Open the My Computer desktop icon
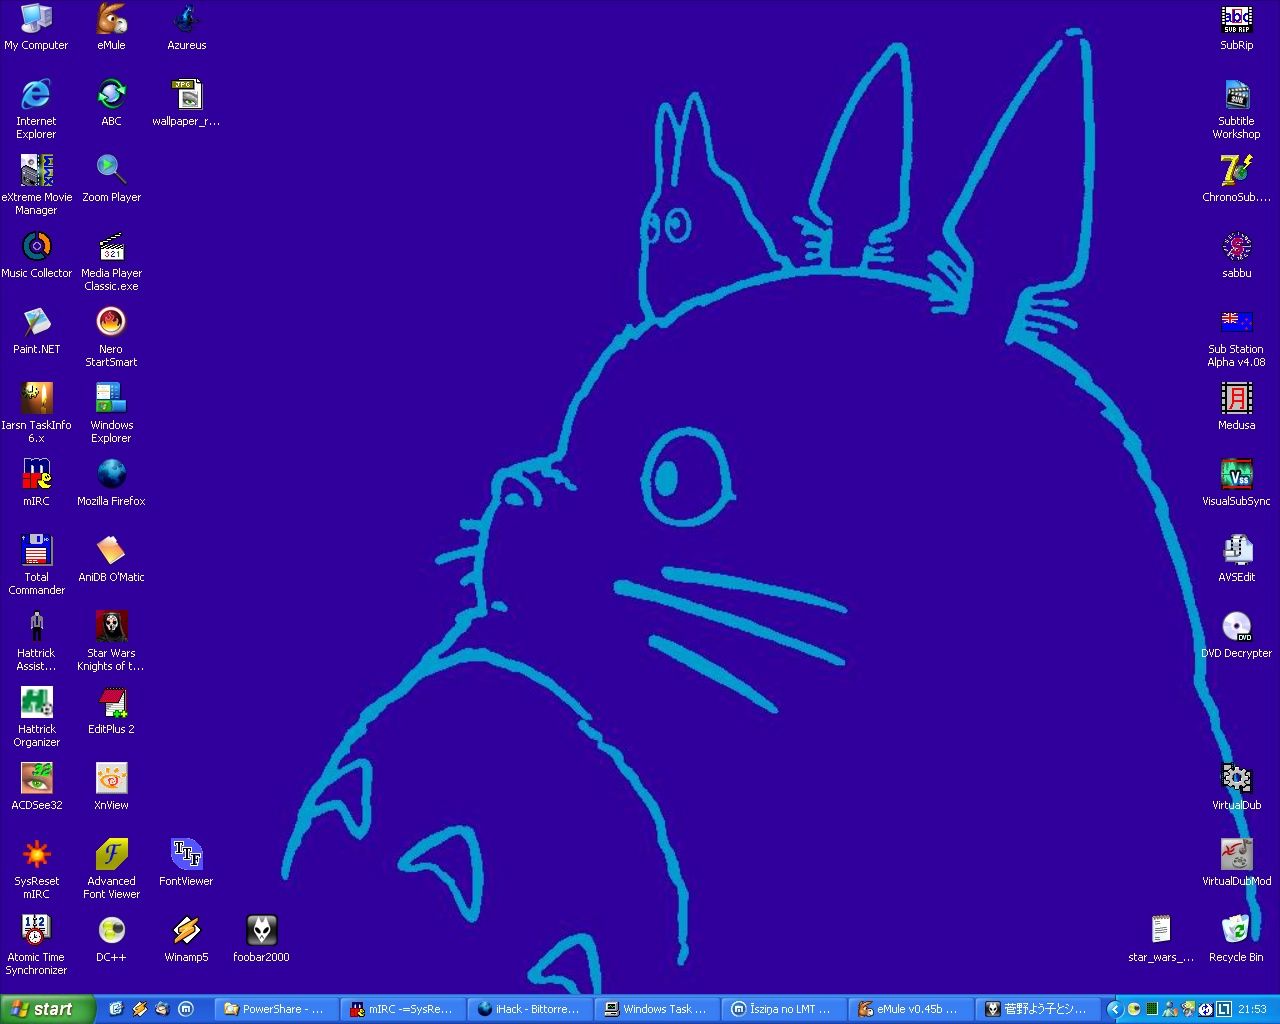 (x=36, y=27)
